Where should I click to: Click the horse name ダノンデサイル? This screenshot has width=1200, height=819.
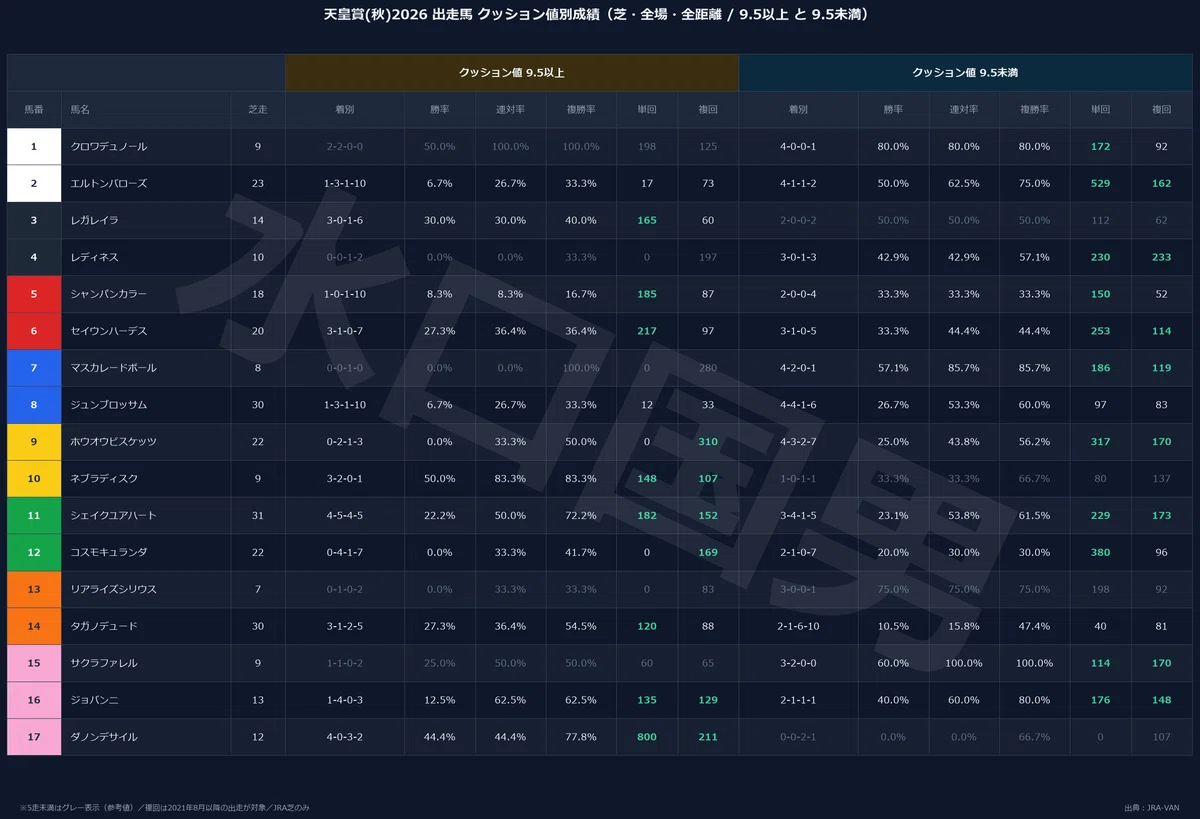105,737
